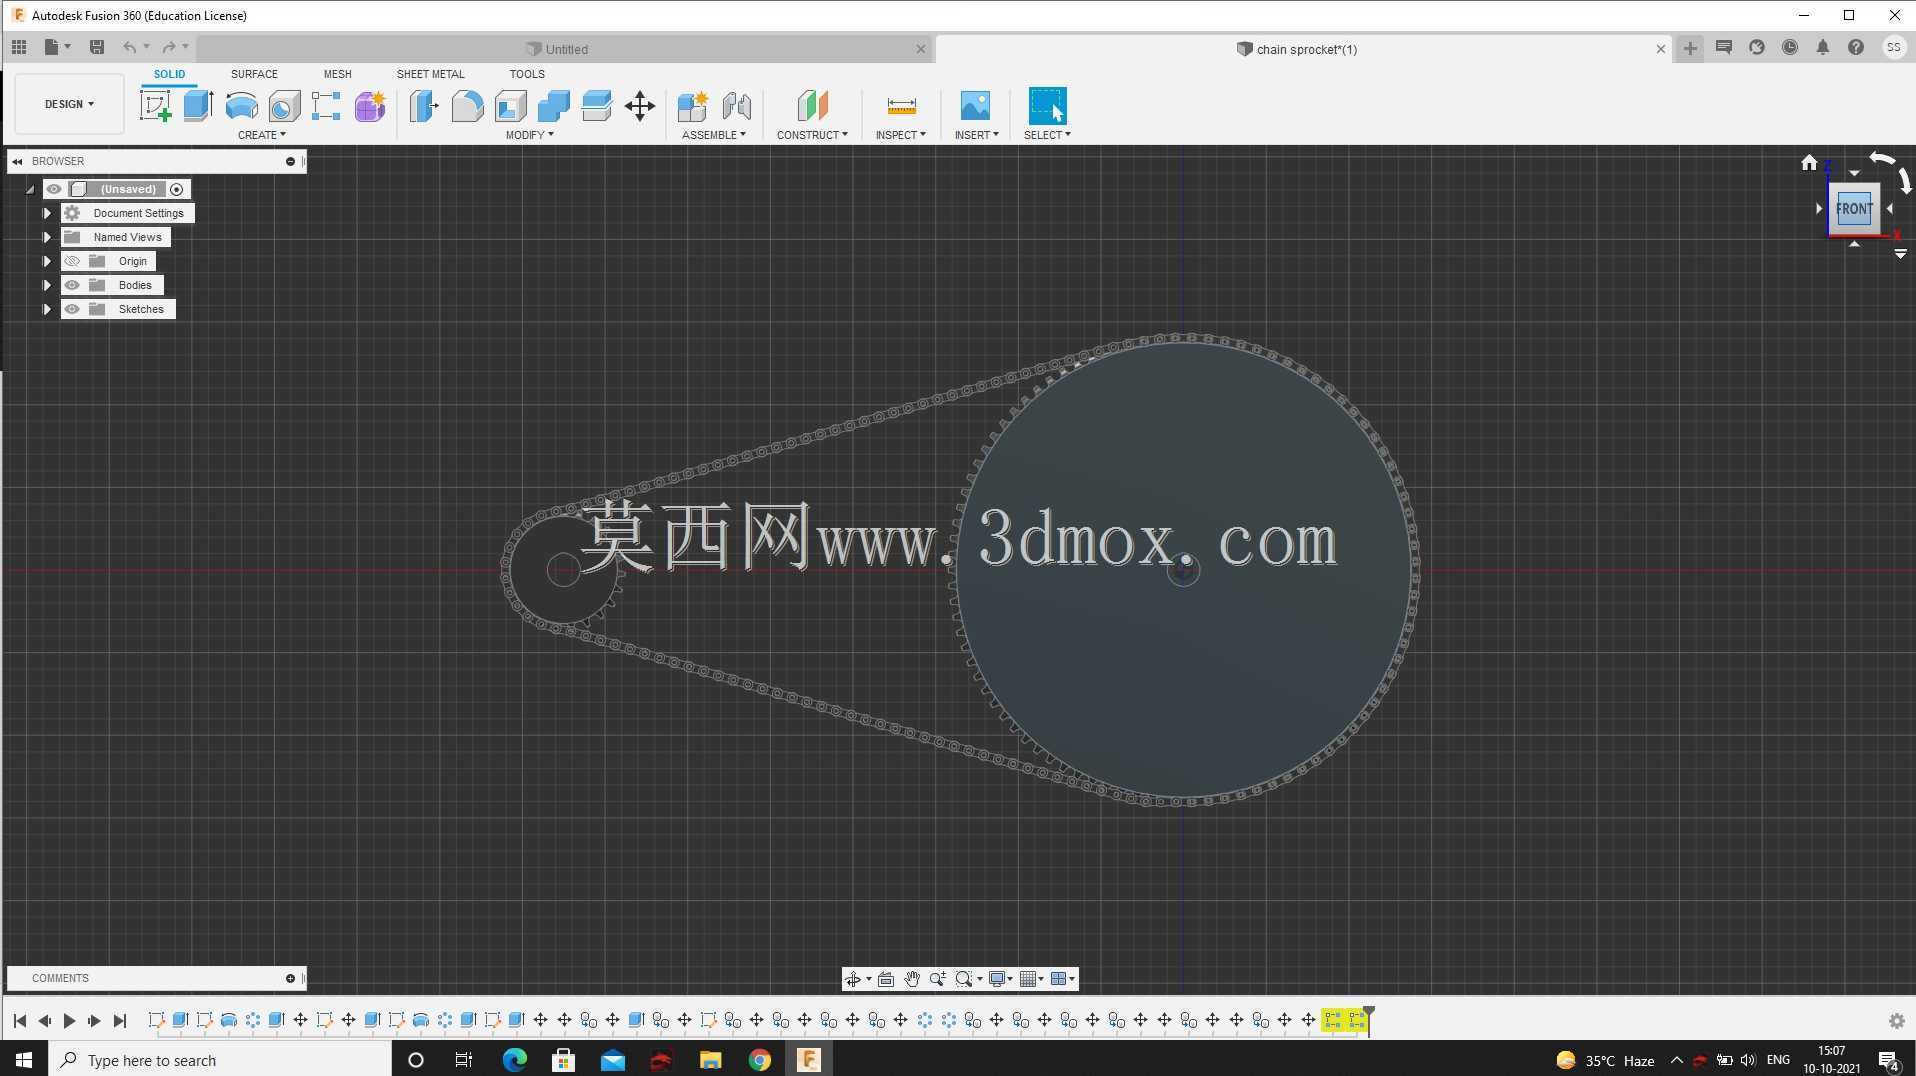This screenshot has width=1916, height=1076.
Task: Expand the Origin node
Action: tap(46, 261)
